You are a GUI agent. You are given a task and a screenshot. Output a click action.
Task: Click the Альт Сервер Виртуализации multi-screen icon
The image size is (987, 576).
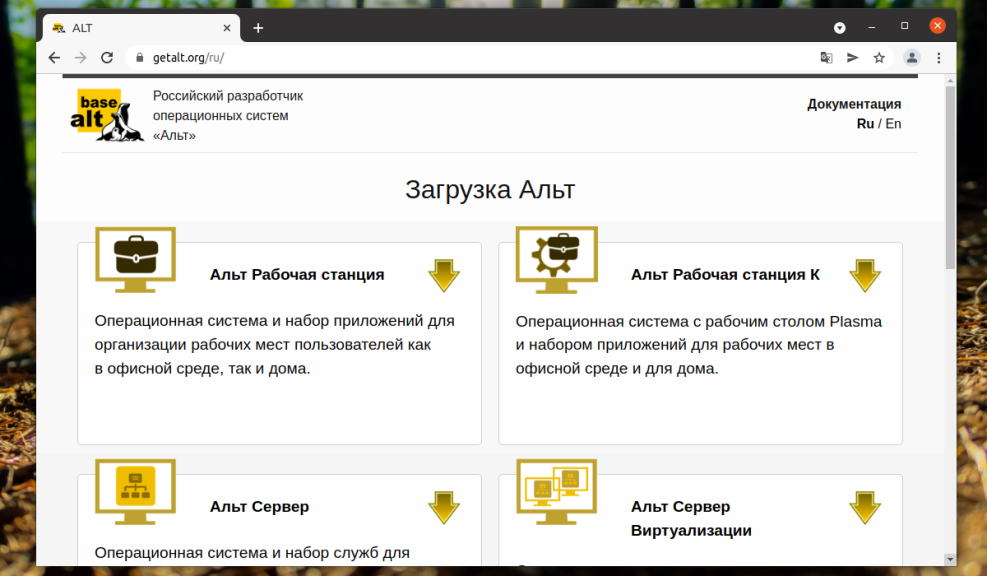tap(556, 490)
